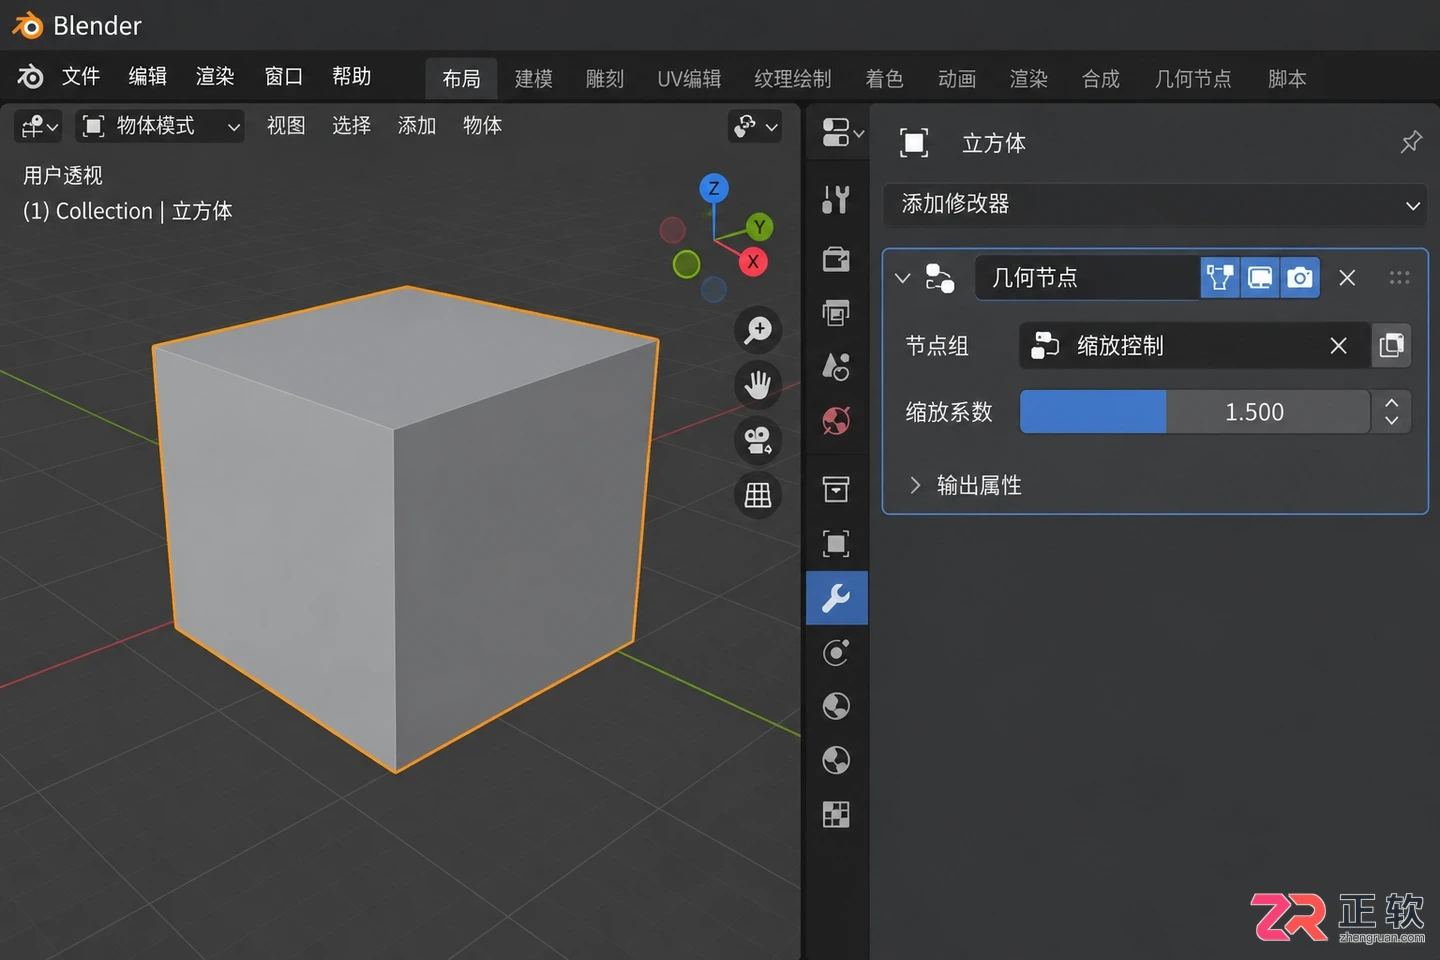Viewport: 1440px width, 960px height.
Task: Remove the 几何节点 modifier
Action: point(1347,278)
